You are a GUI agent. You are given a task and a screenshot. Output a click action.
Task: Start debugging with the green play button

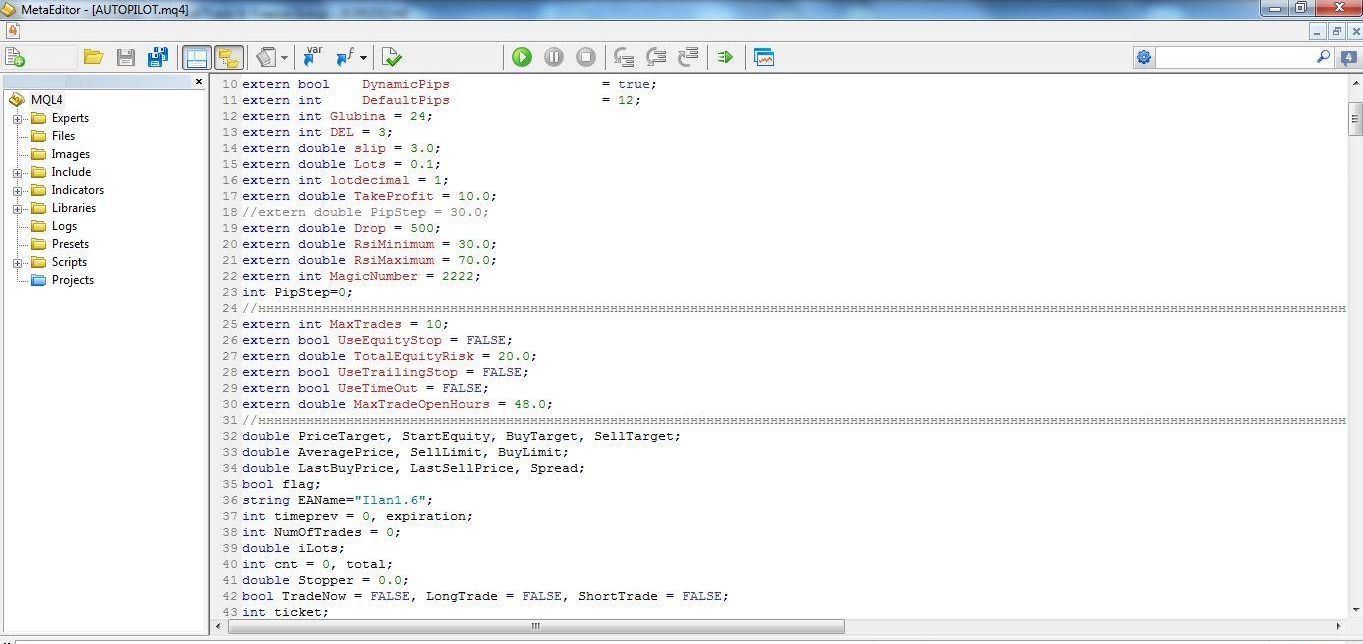(522, 57)
